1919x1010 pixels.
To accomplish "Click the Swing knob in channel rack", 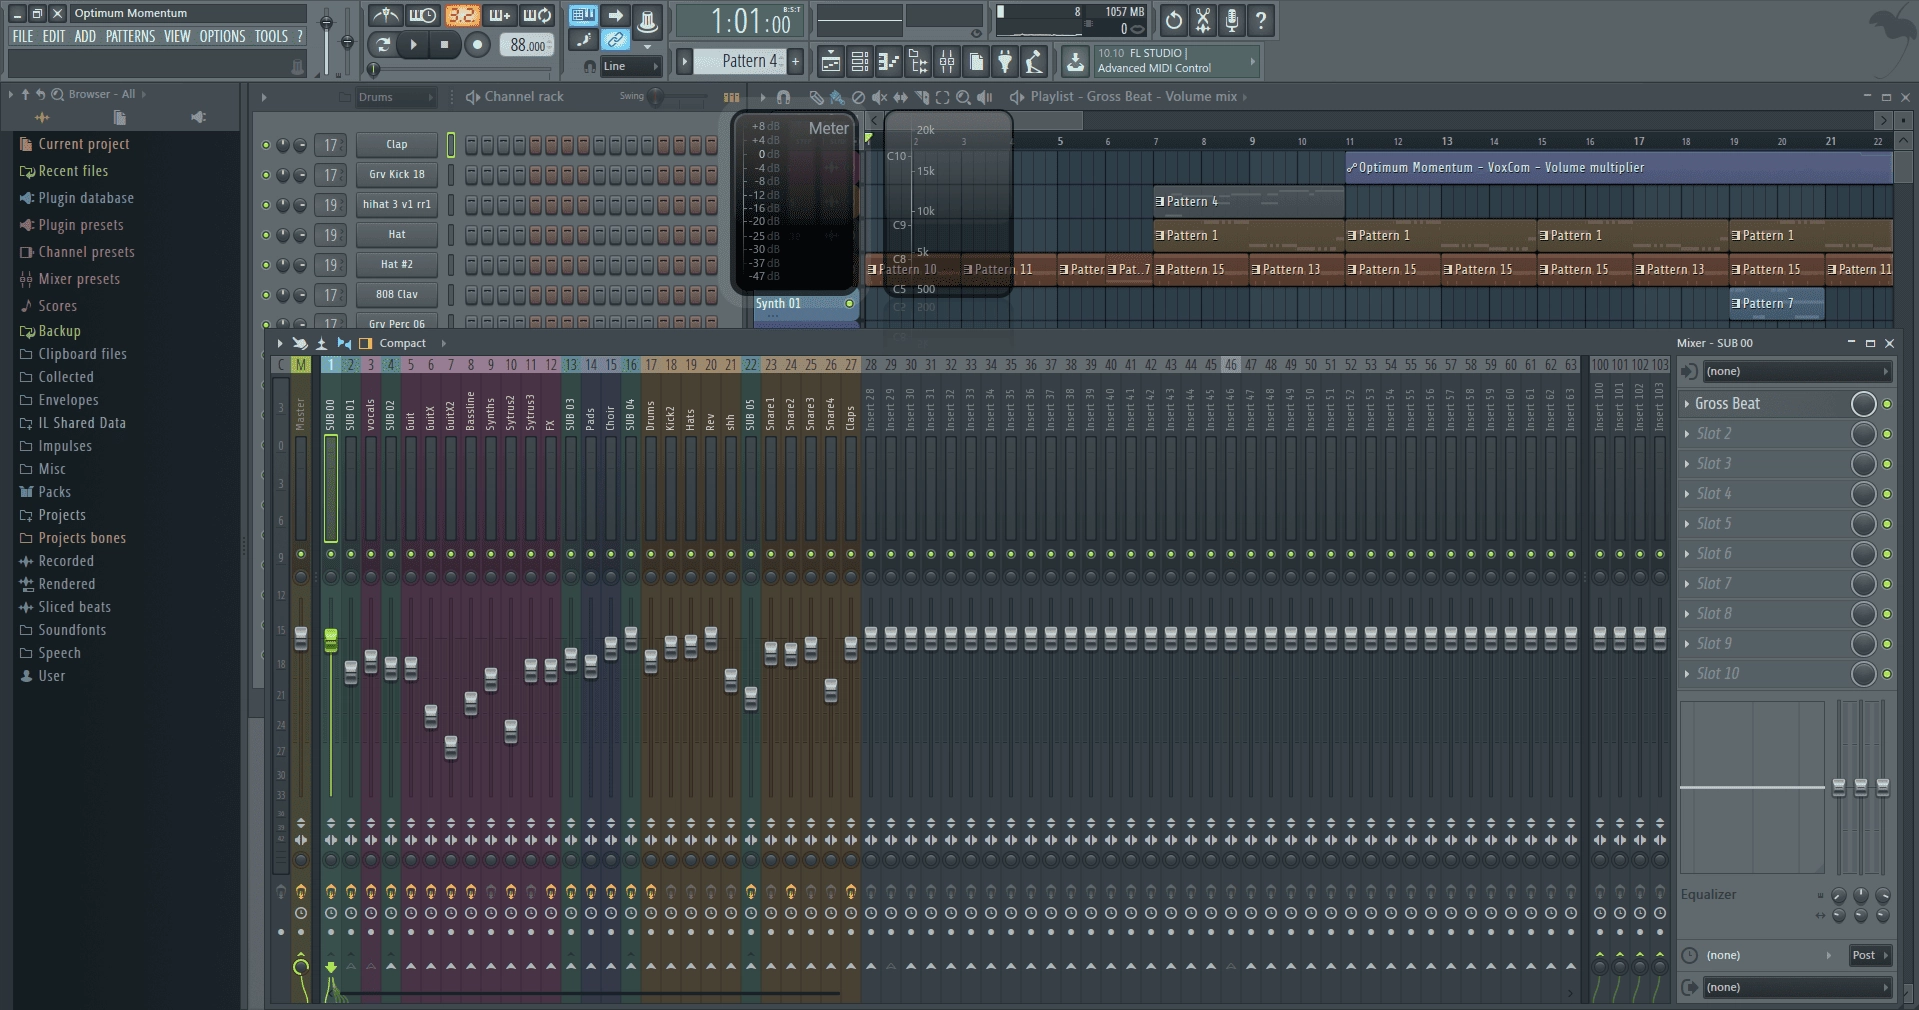I will coord(656,97).
